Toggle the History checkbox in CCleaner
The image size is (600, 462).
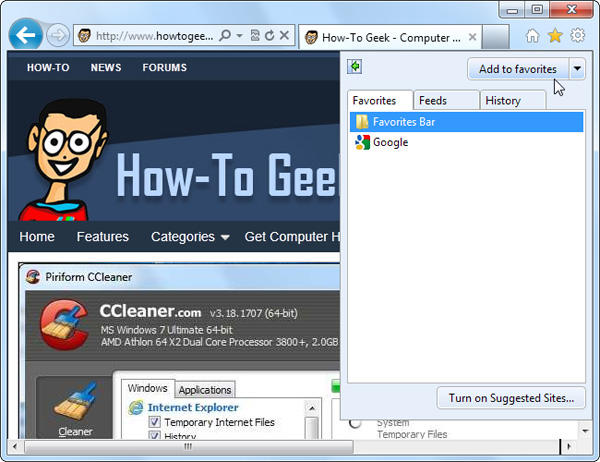[155, 435]
